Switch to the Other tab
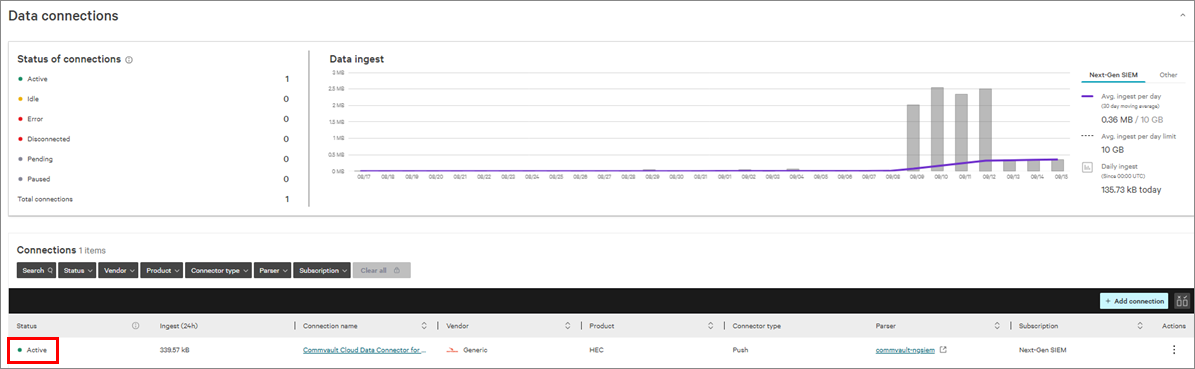The width and height of the screenshot is (1195, 369). pyautogui.click(x=1168, y=75)
